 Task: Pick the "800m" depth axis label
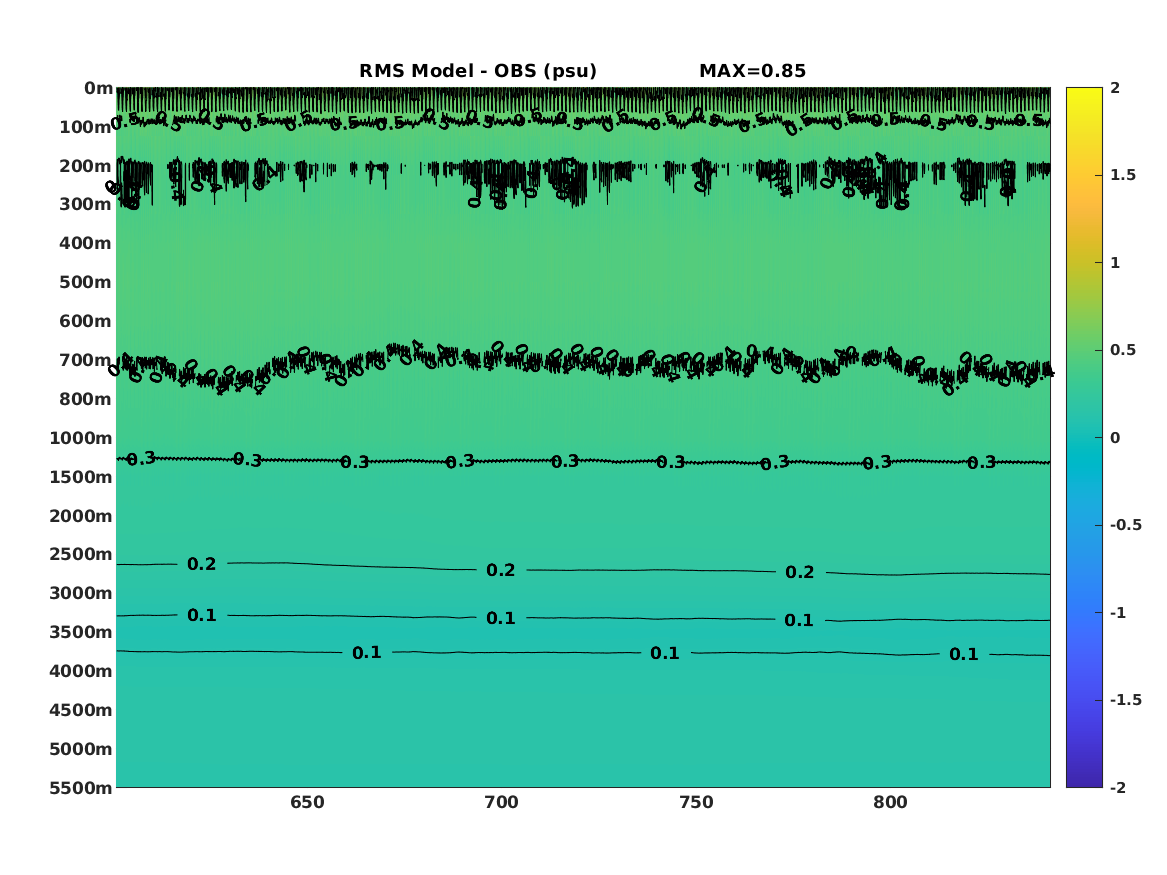(86, 400)
